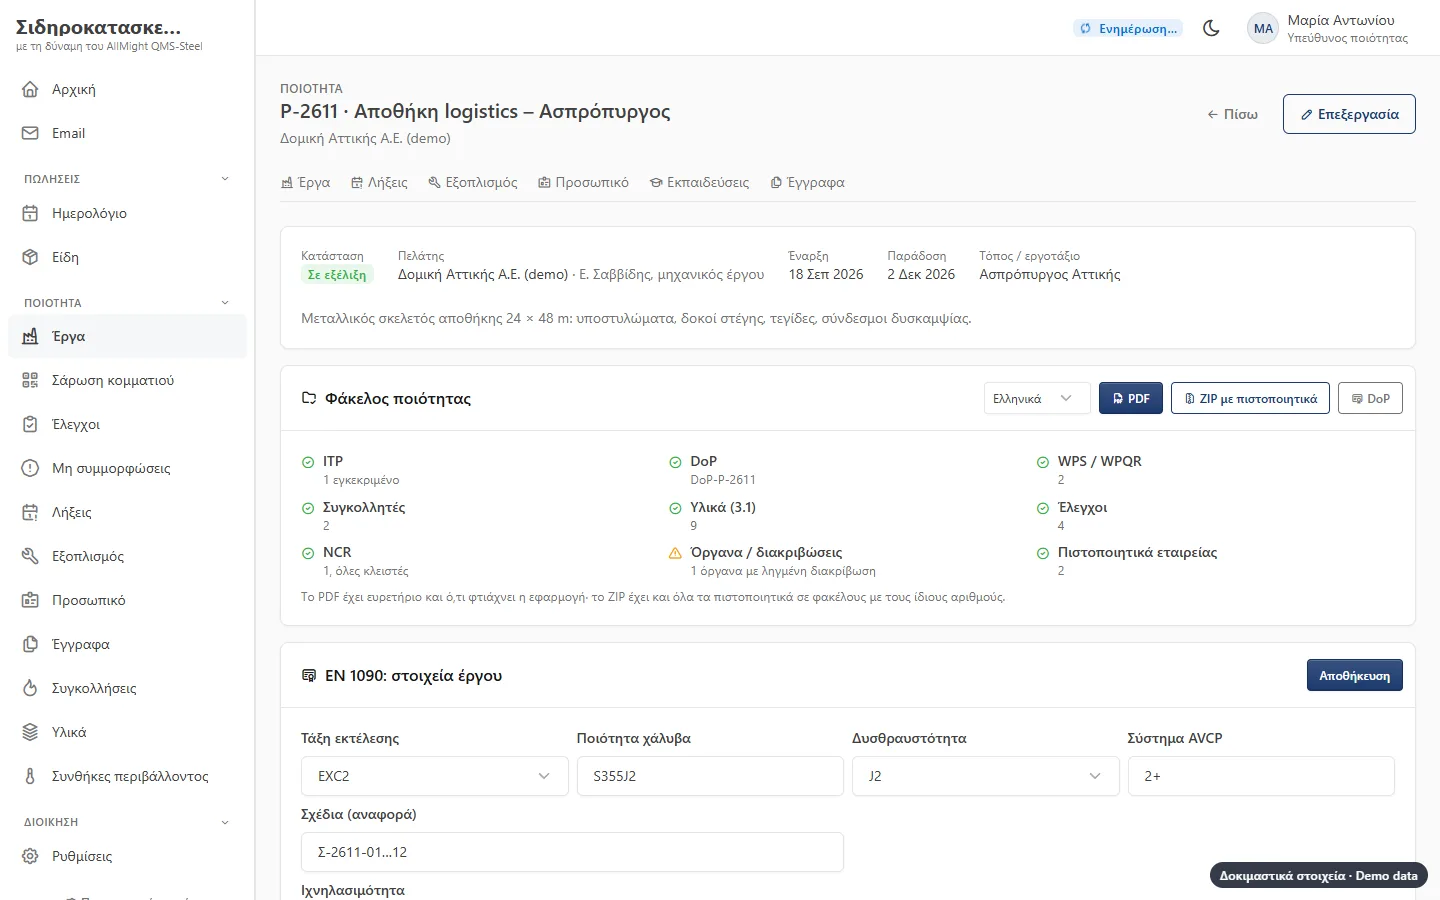Switch to the Λήξεις tab
This screenshot has width=1440, height=900.
coord(379,182)
